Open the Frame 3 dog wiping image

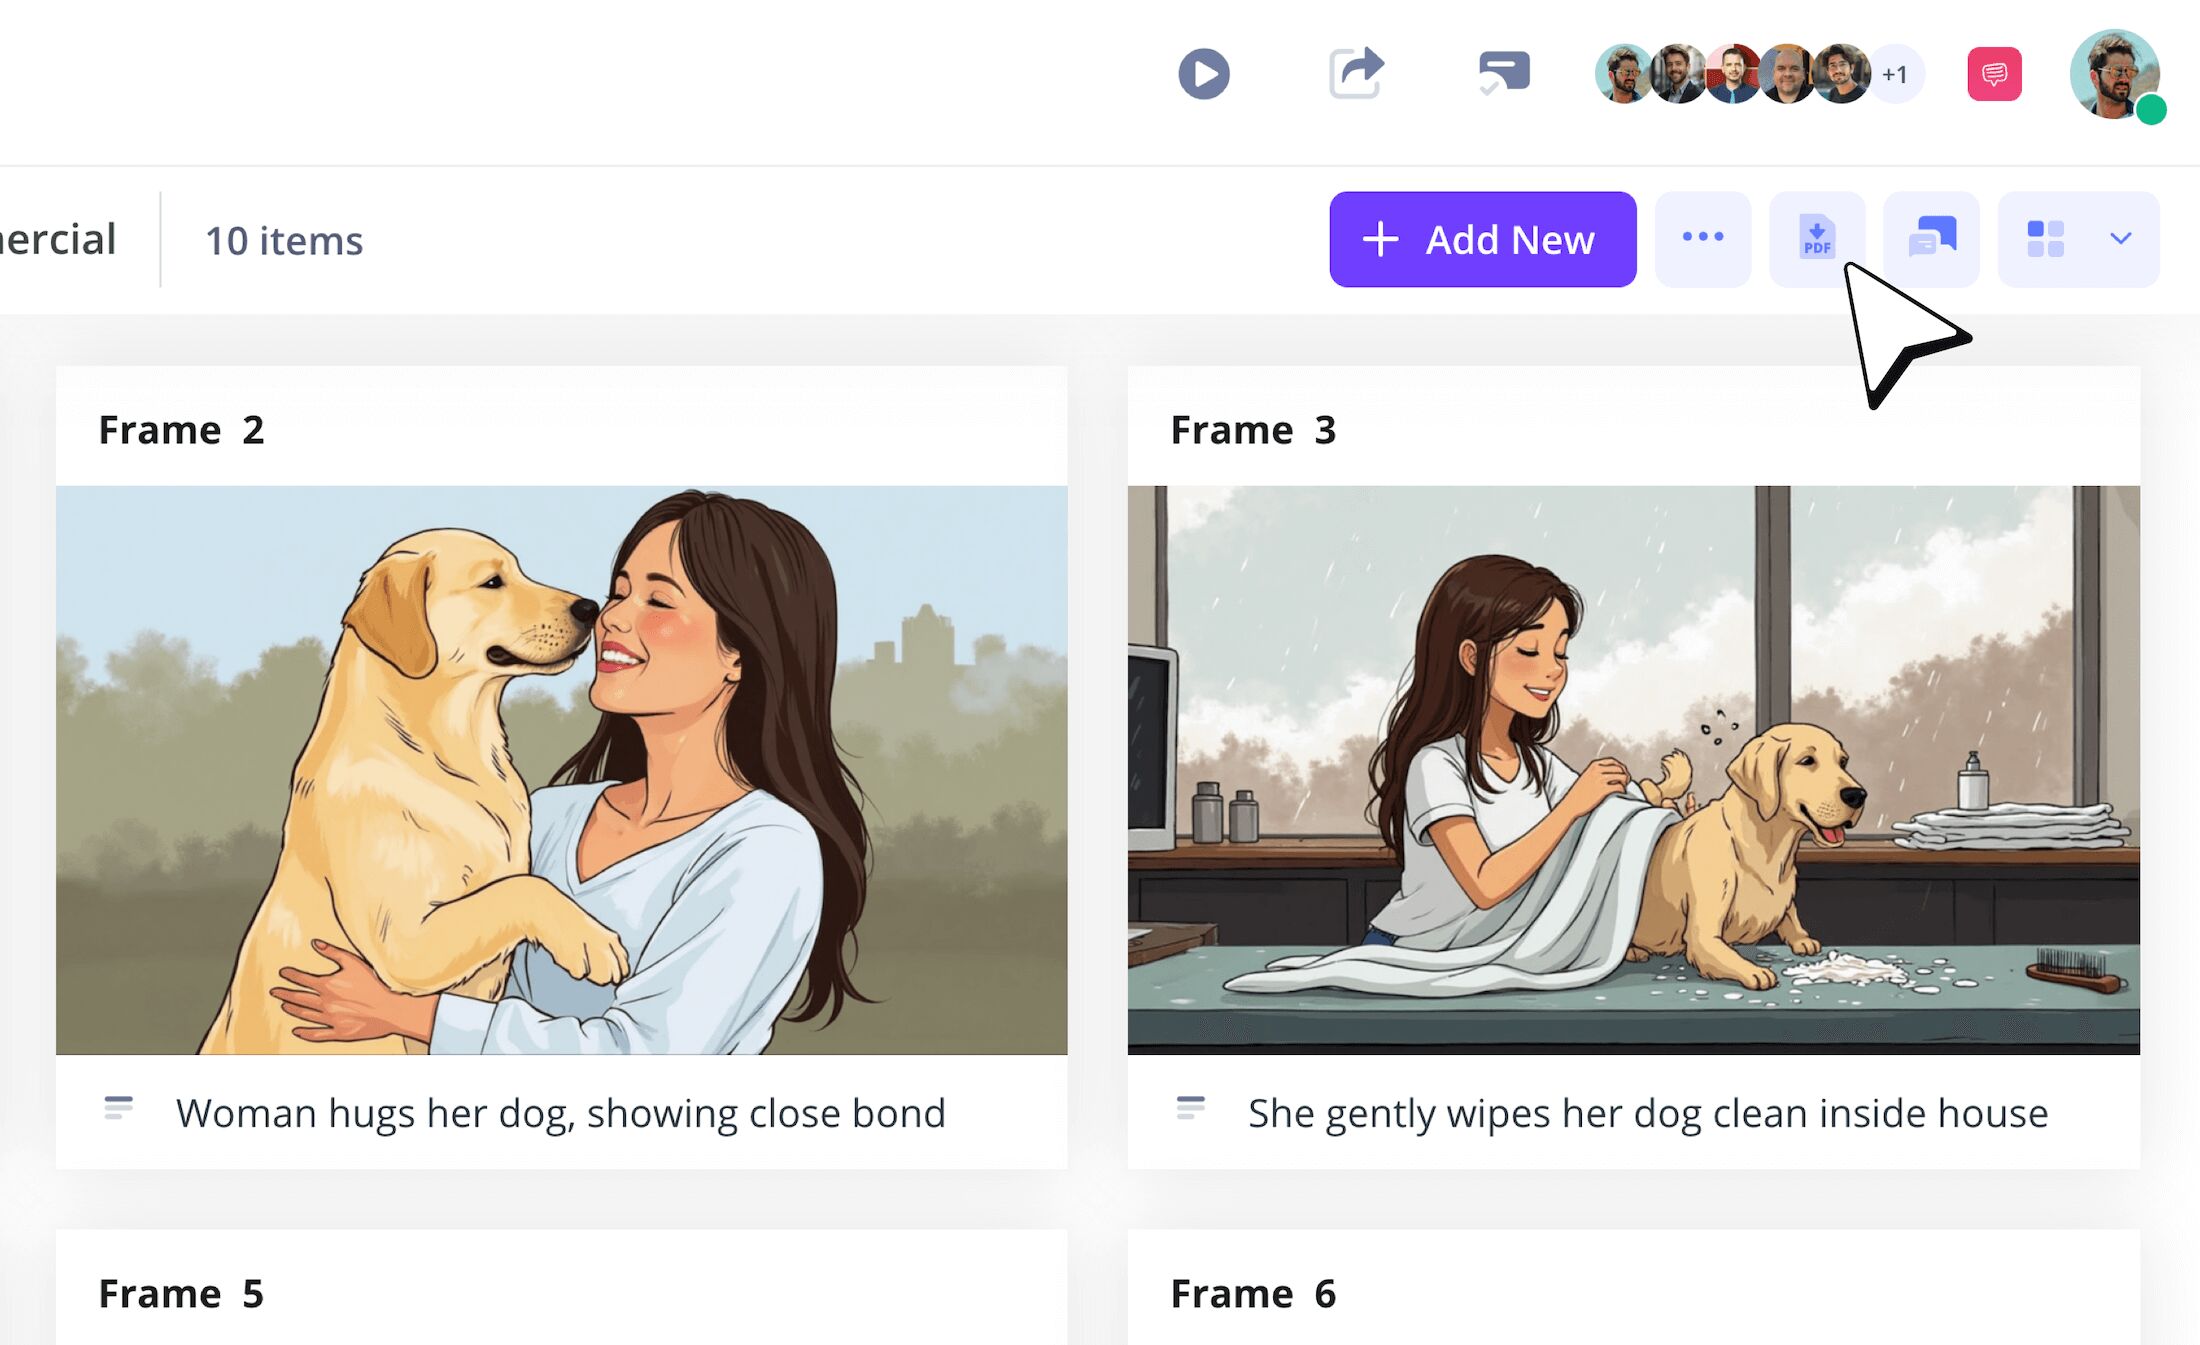pos(1633,769)
